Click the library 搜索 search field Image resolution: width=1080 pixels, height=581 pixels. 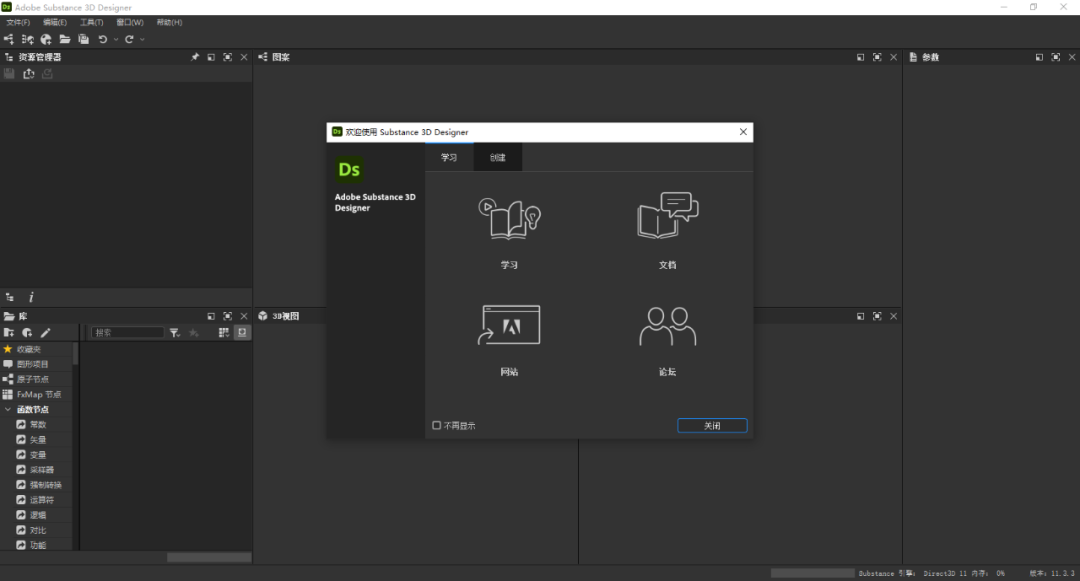127,332
